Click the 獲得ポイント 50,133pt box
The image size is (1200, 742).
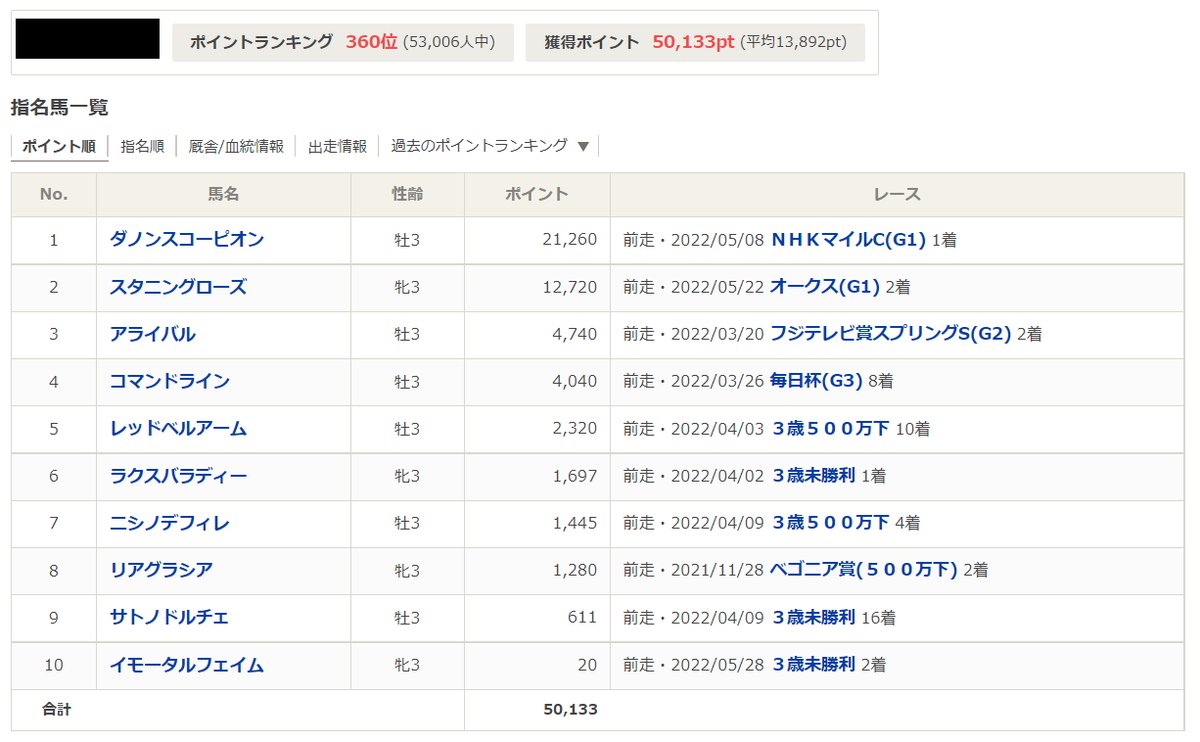695,43
